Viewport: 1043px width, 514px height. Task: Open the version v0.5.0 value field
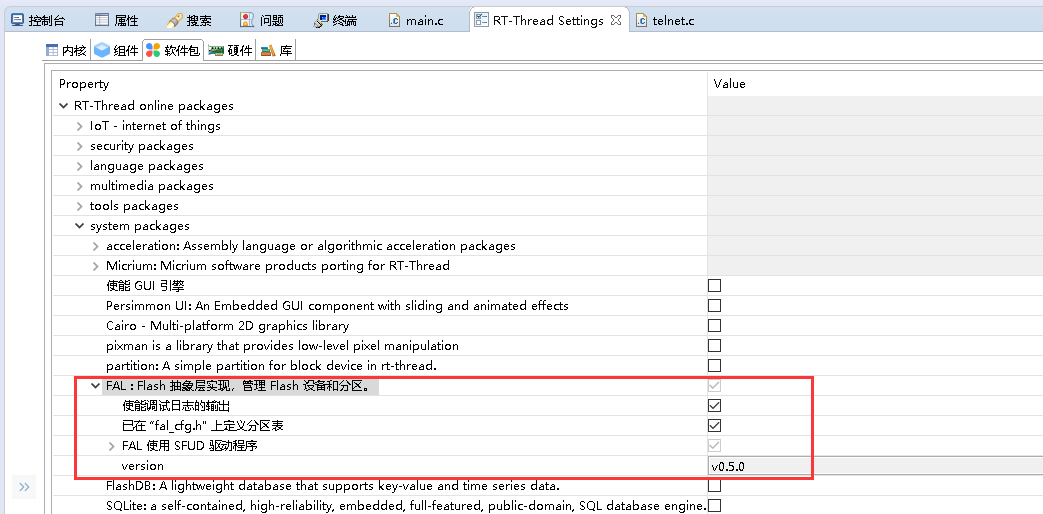point(760,466)
